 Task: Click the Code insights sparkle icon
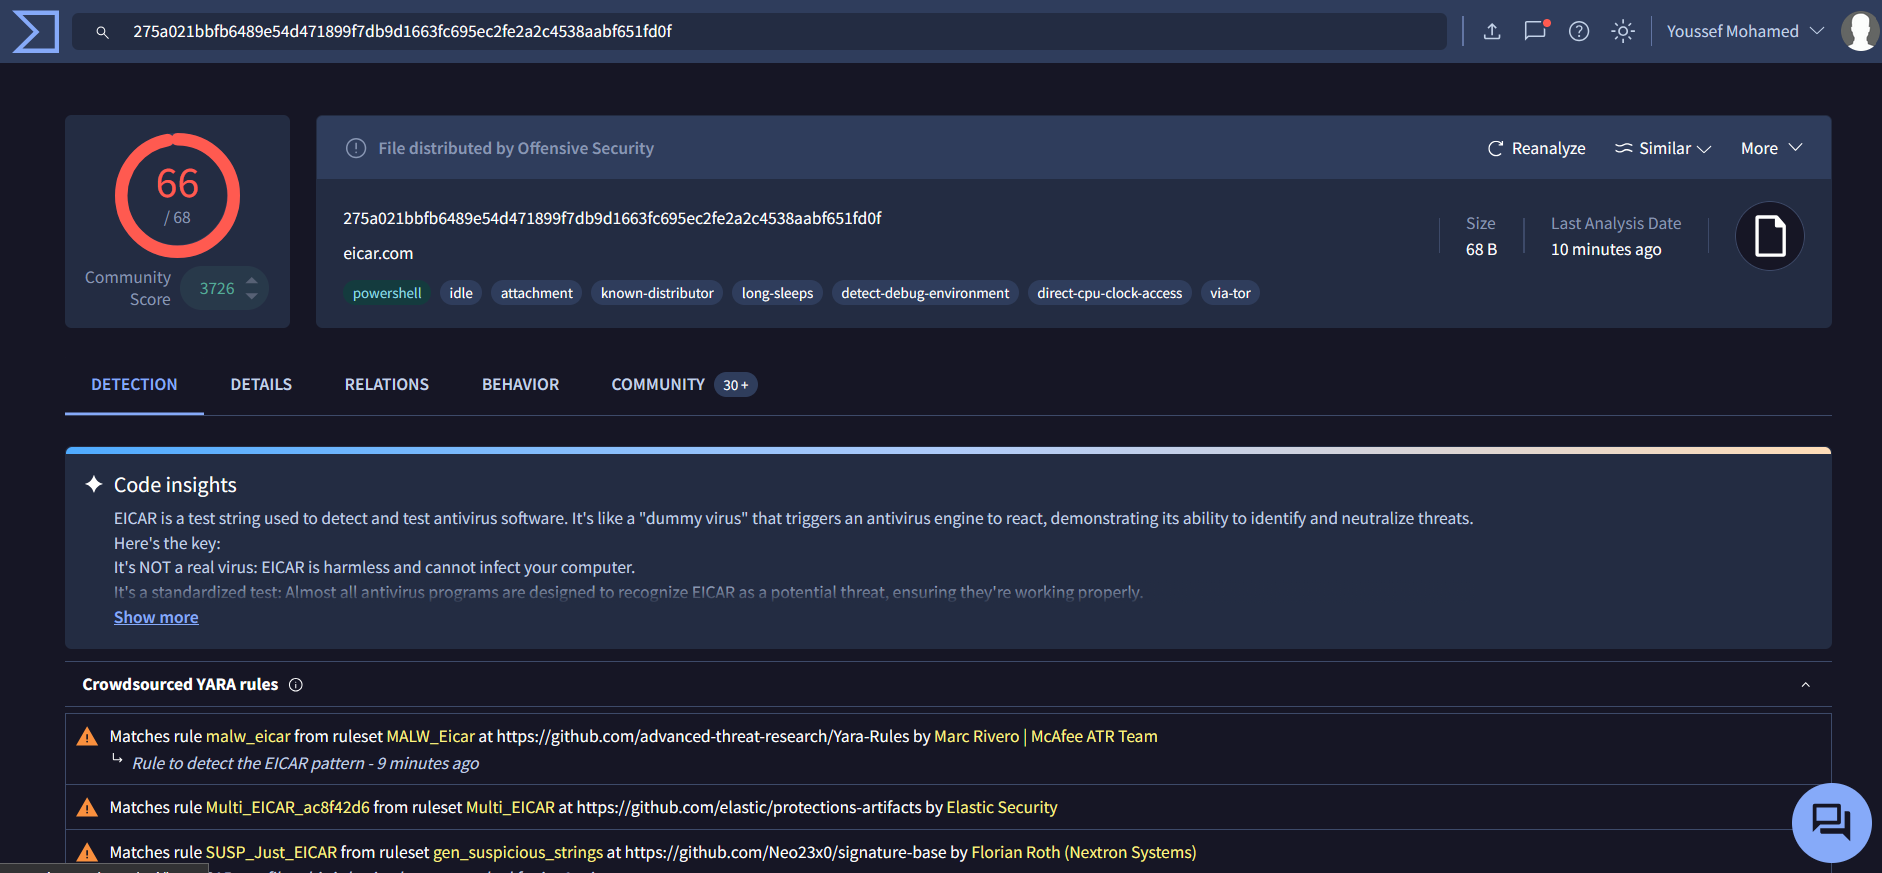(x=94, y=484)
